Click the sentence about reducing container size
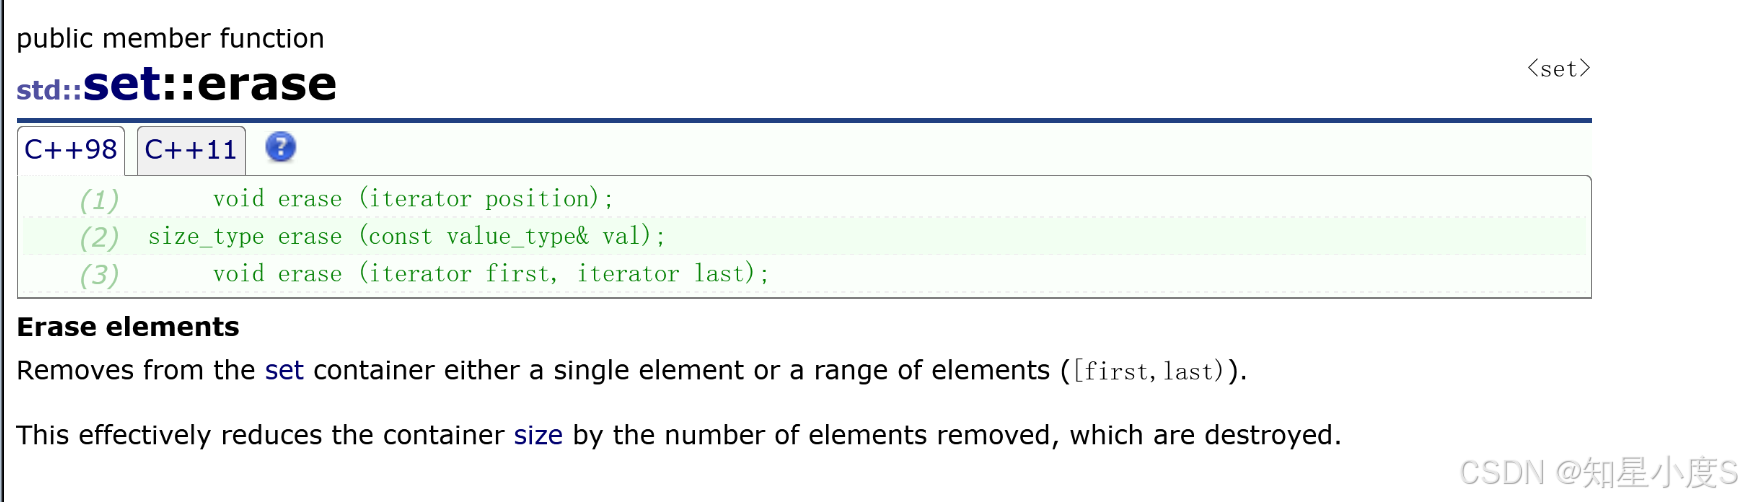The image size is (1742, 502). [x=679, y=435]
